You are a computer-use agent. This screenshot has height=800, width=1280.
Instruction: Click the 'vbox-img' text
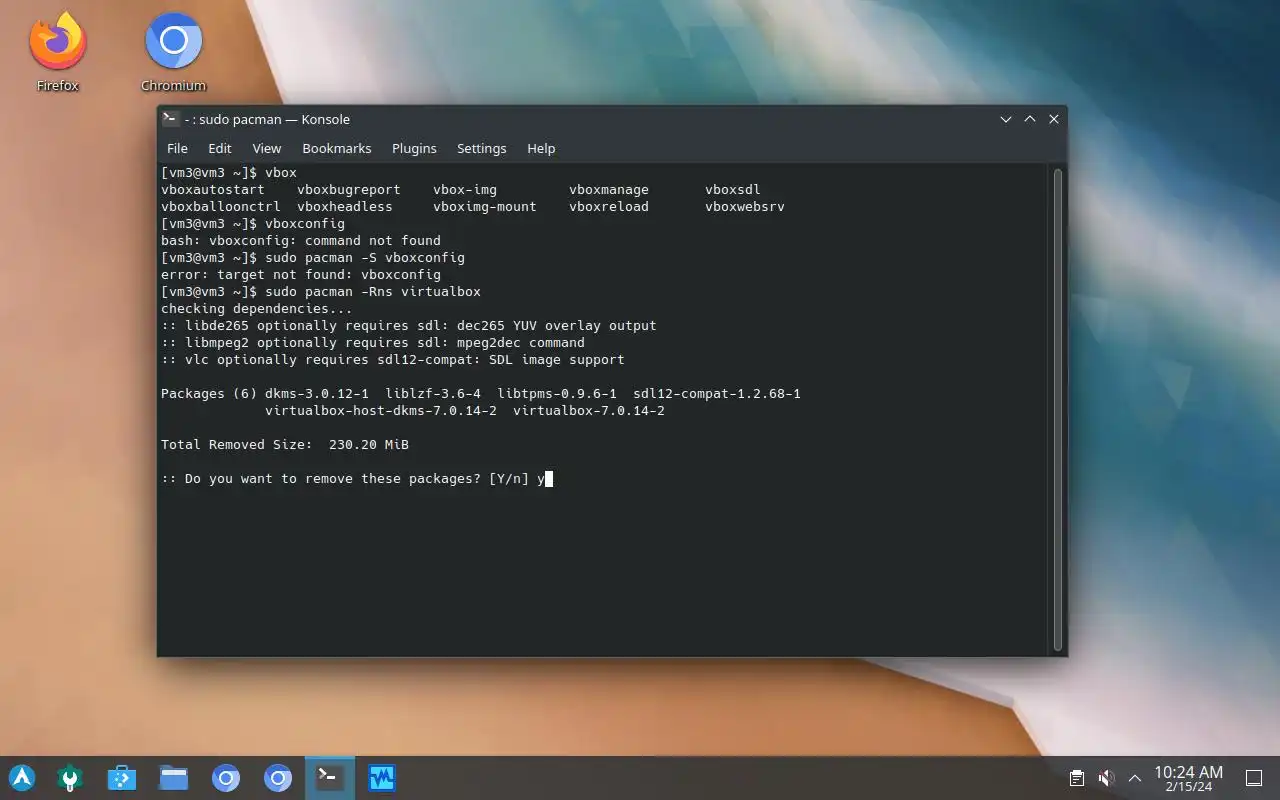[x=465, y=190]
